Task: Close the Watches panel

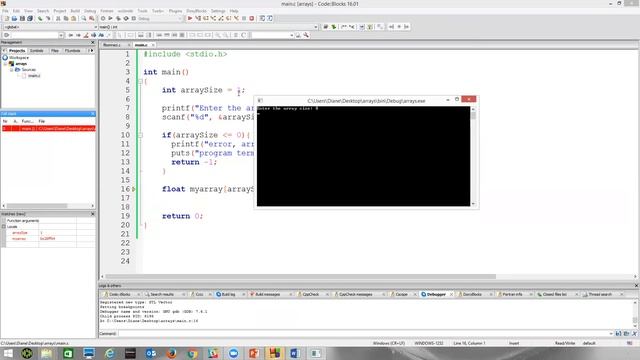Action: (x=93, y=214)
